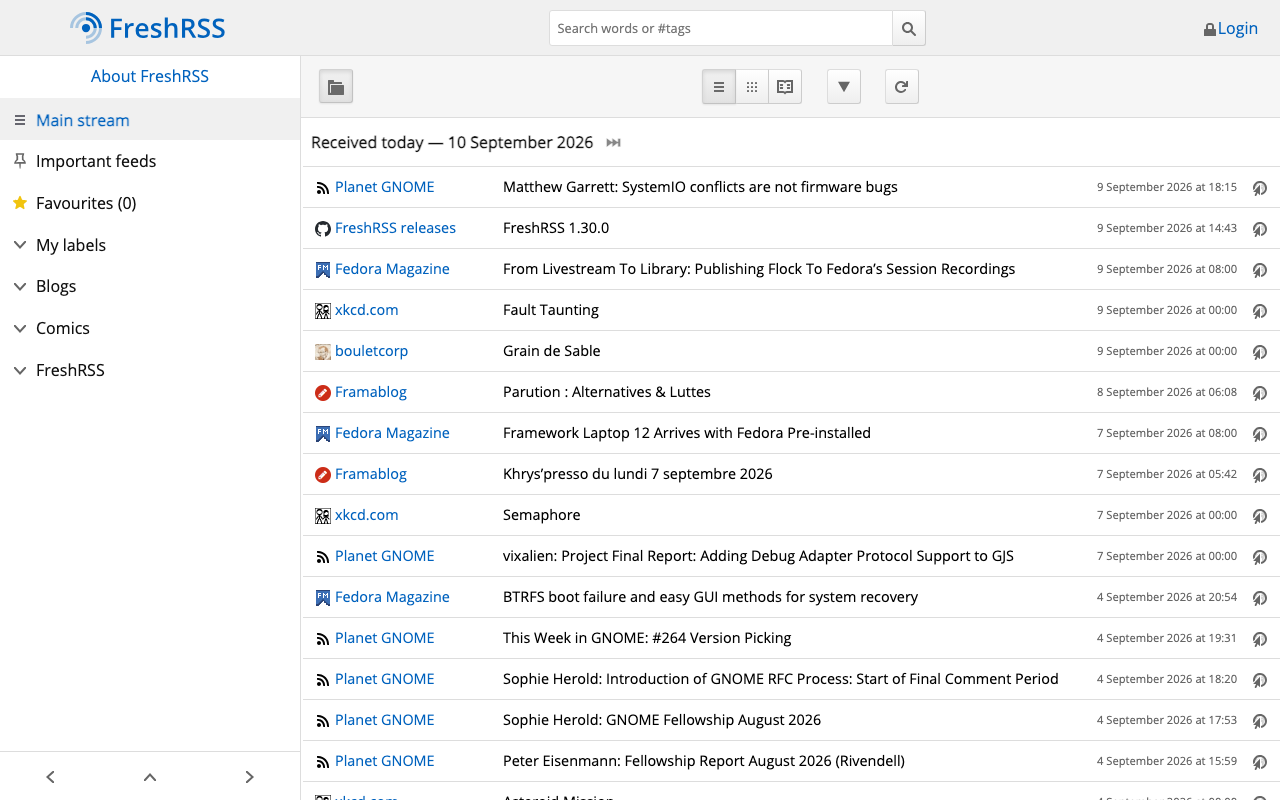The height and width of the screenshot is (800, 1280).
Task: Switch to normal list view
Action: (x=719, y=87)
